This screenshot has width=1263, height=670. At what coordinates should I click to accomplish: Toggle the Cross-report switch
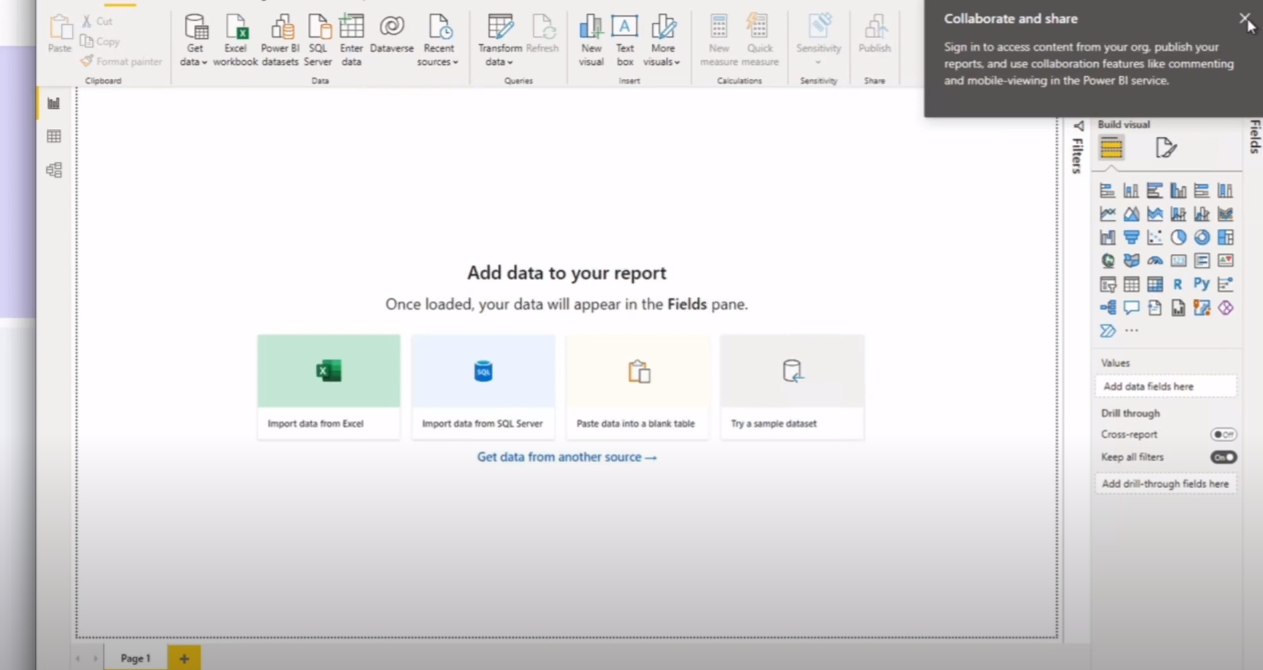coord(1223,434)
